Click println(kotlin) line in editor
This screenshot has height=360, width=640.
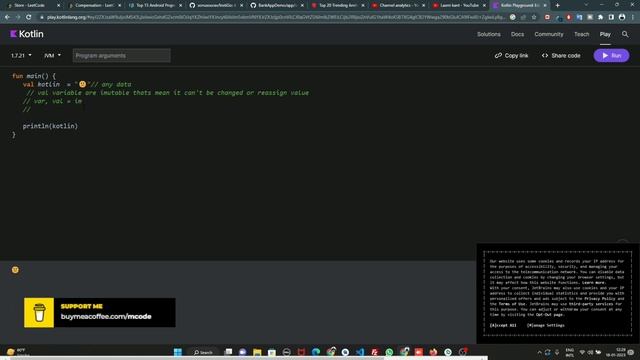tap(50, 126)
